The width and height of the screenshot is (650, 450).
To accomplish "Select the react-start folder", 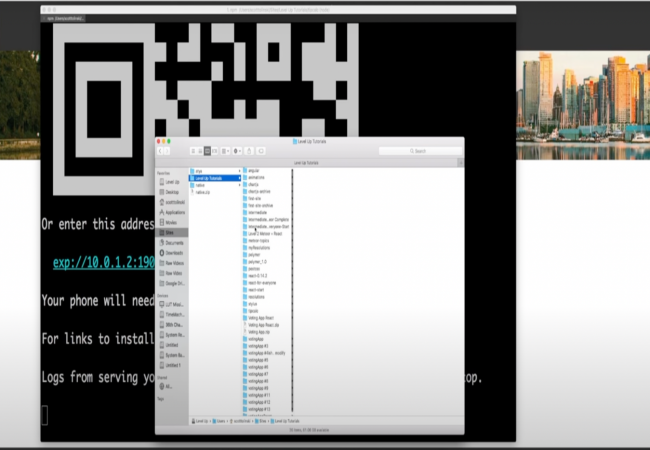I will [254, 290].
